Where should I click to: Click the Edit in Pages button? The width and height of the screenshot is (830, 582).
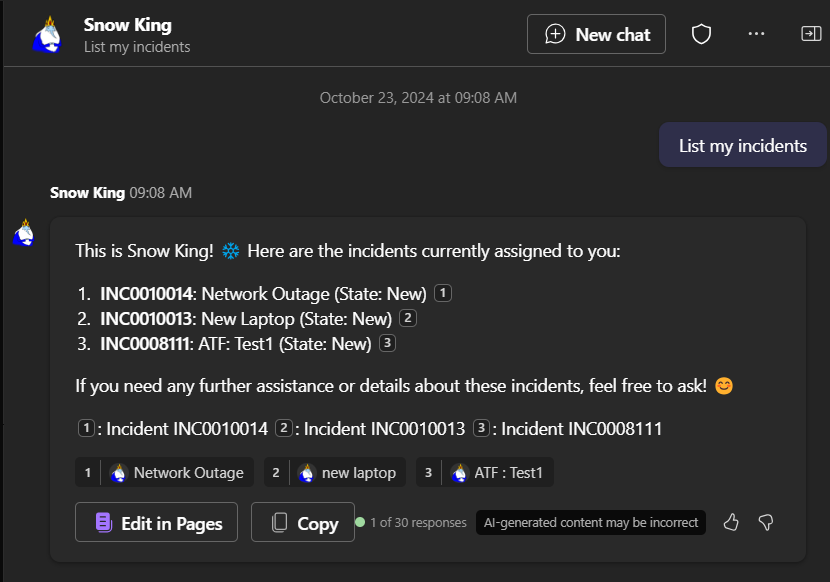(156, 522)
